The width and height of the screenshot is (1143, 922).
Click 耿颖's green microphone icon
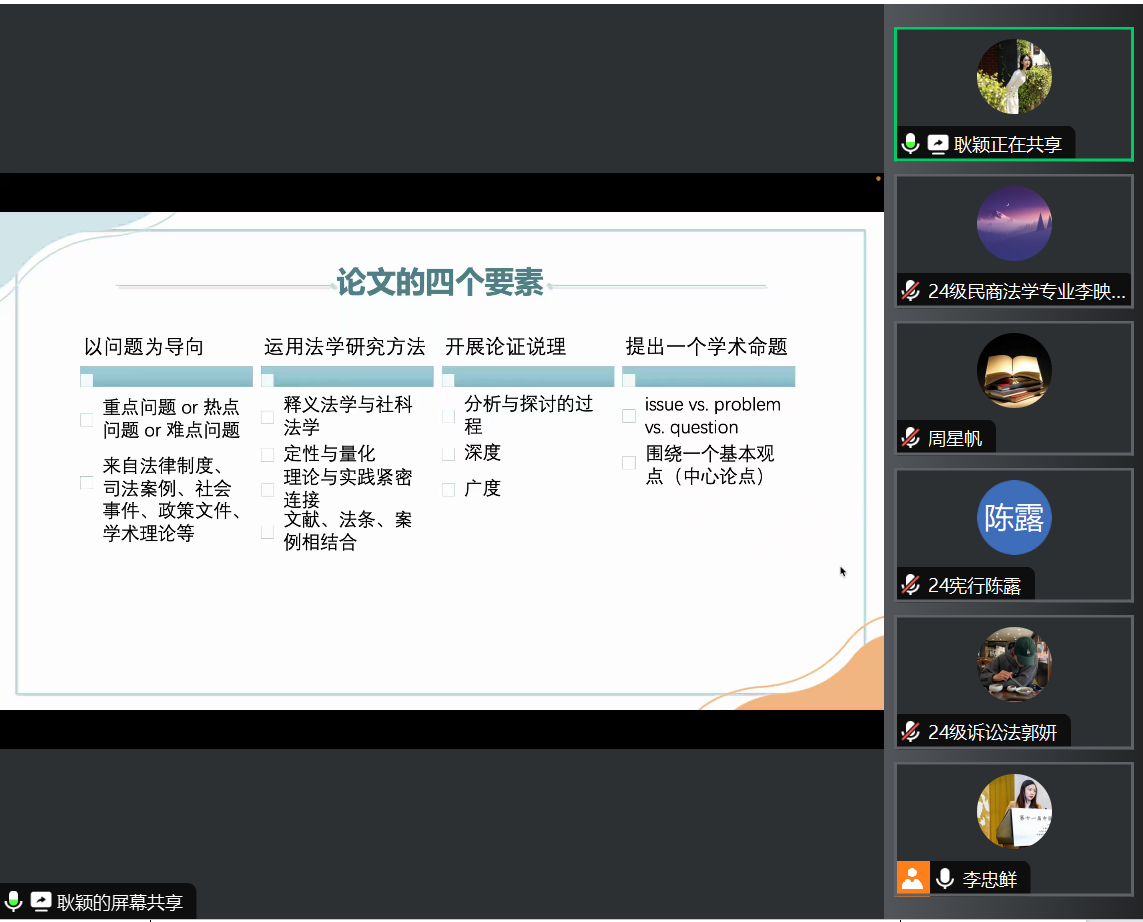[910, 144]
